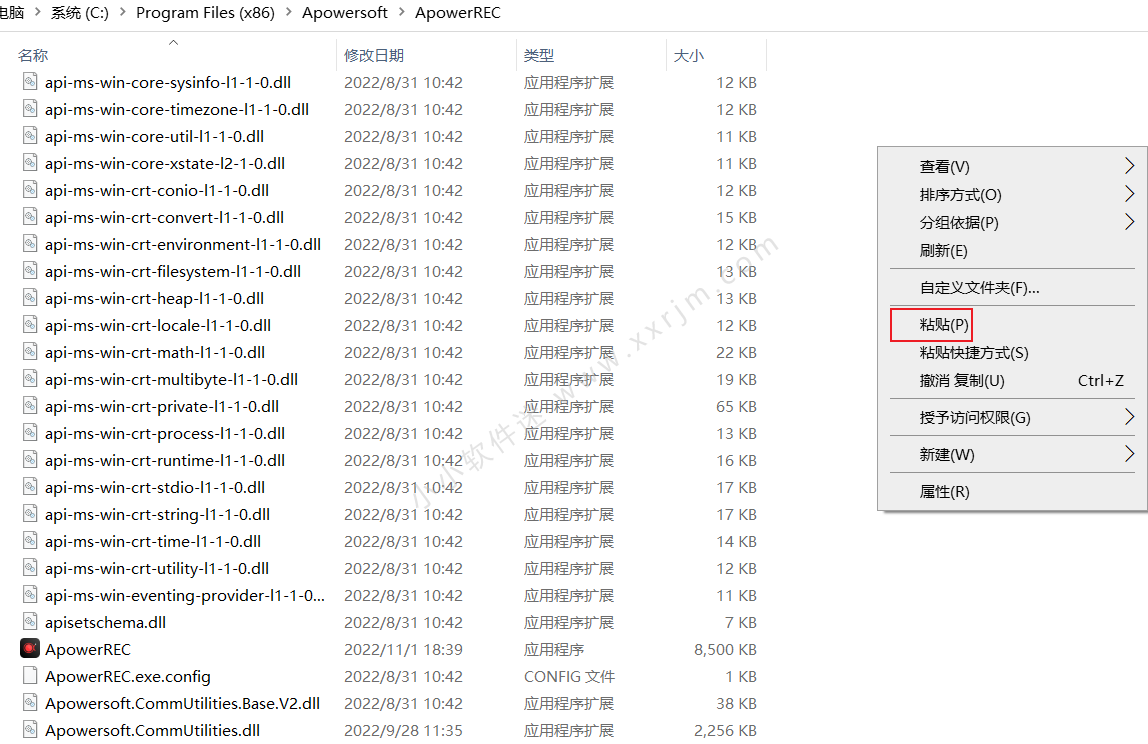Expand the 查看(V) submenu arrow
The height and width of the screenshot is (744, 1148).
[x=1129, y=166]
